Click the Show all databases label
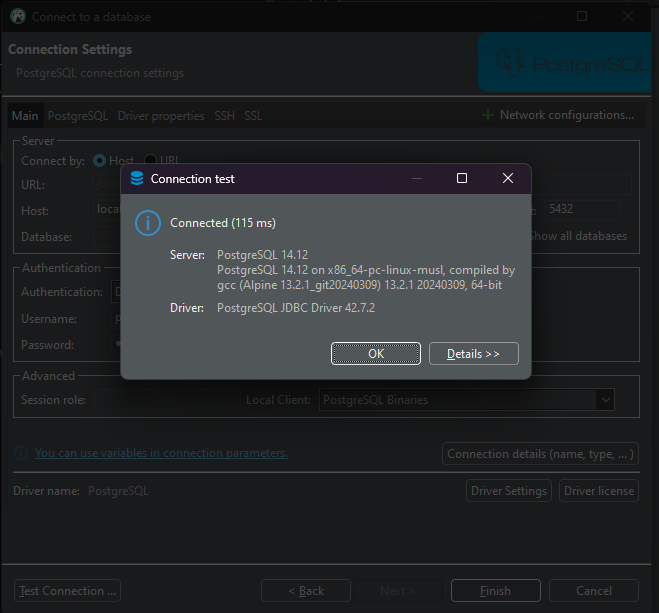 (x=580, y=236)
